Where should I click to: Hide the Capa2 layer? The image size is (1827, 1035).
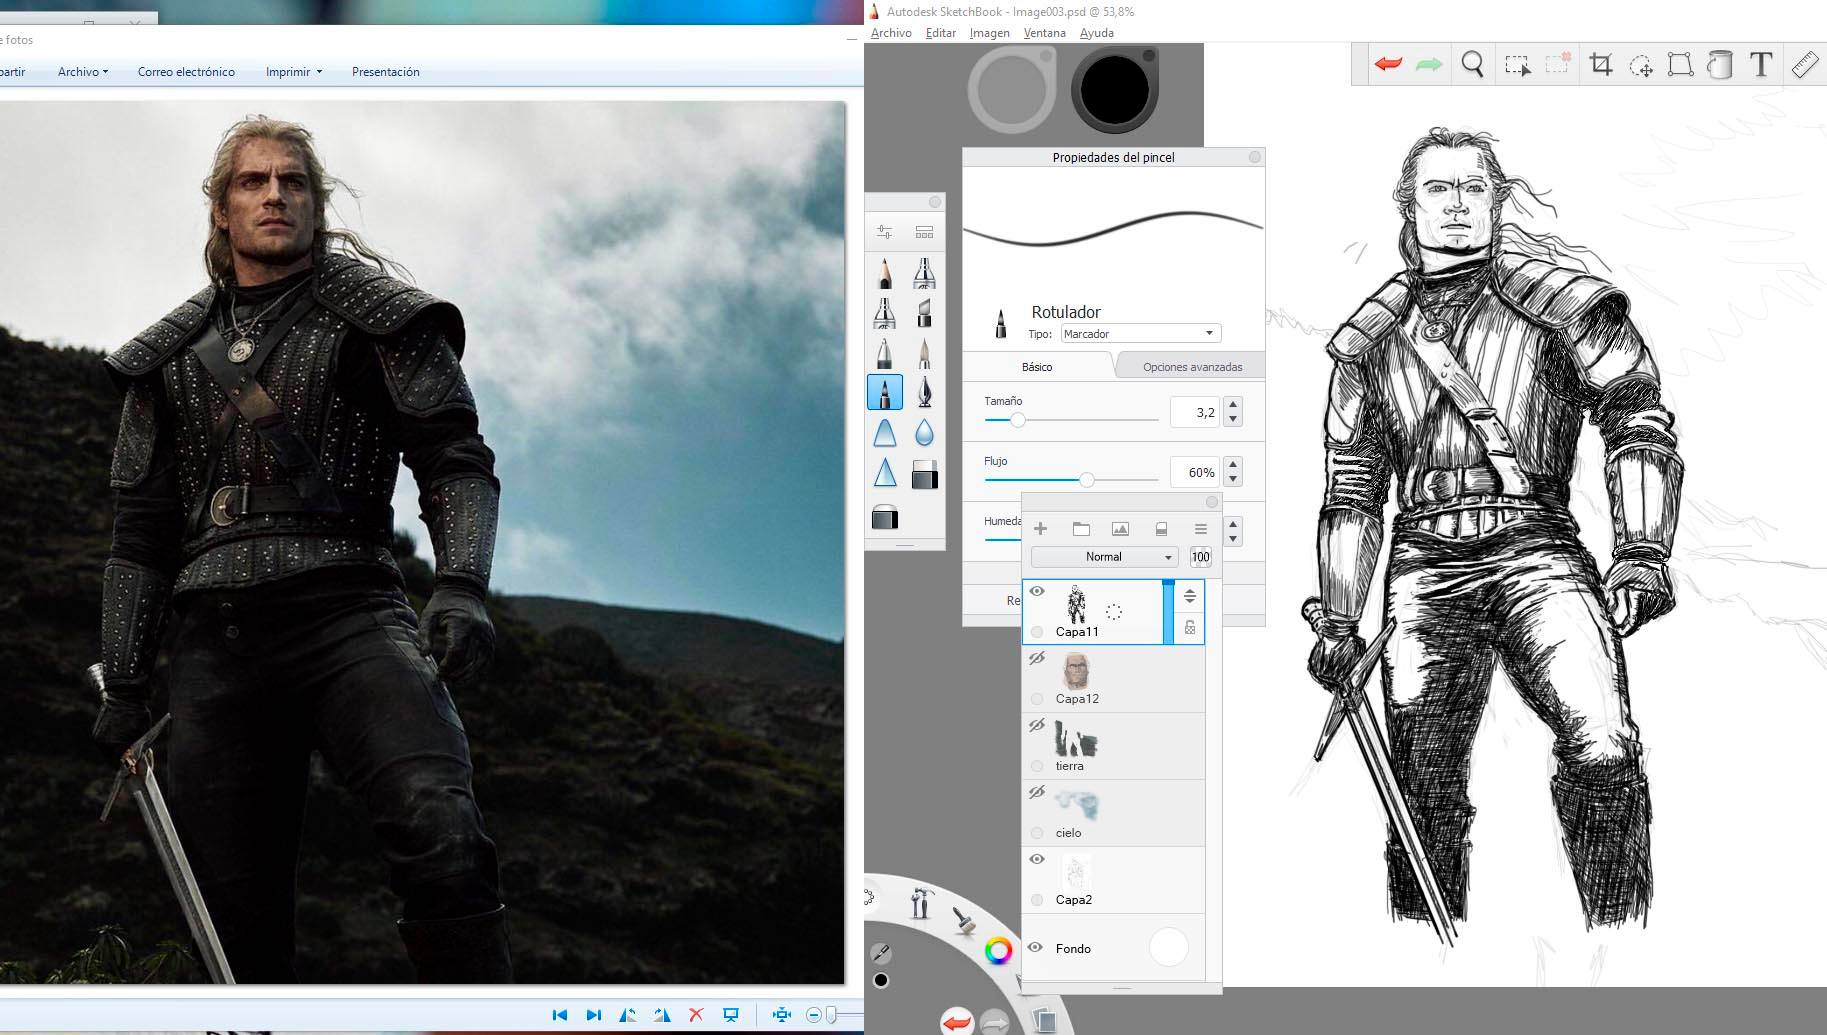click(1037, 859)
